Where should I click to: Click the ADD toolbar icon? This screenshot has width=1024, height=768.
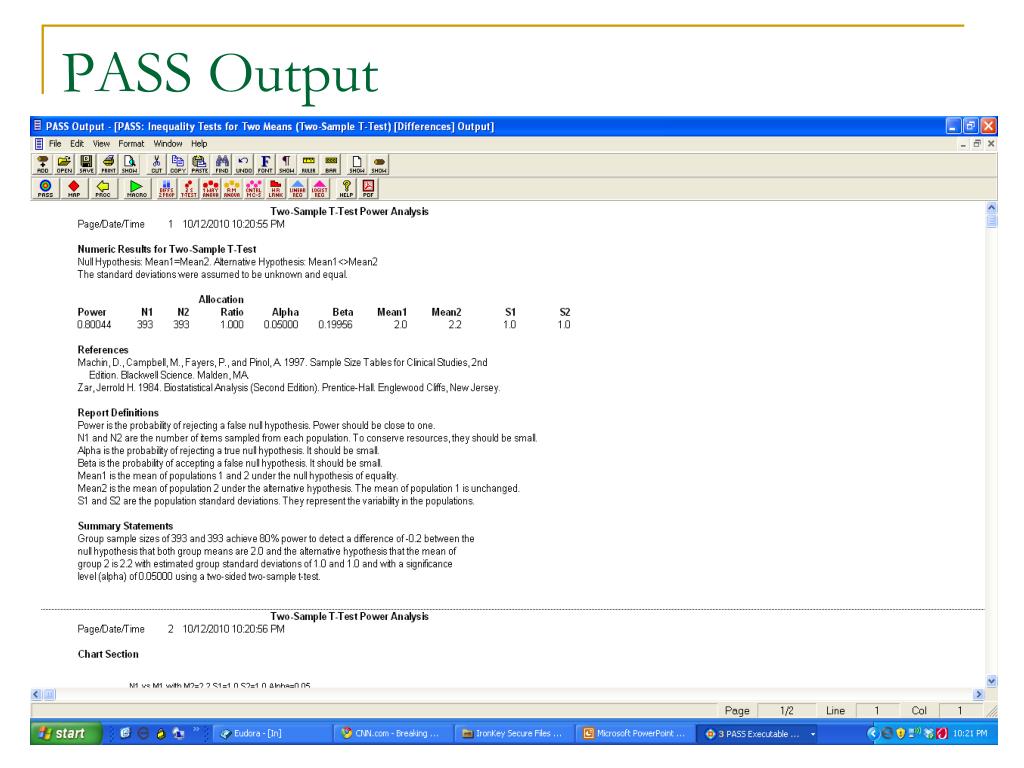pos(42,164)
